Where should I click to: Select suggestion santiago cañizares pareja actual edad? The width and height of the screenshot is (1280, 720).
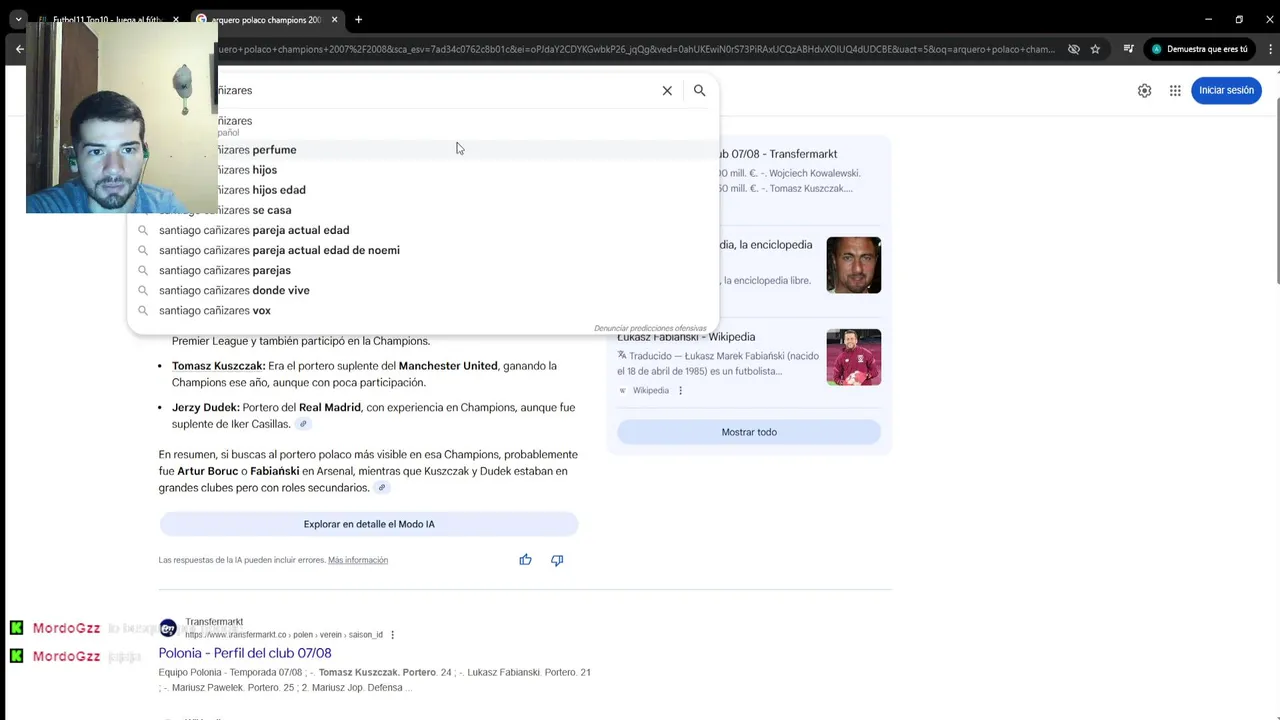click(x=424, y=230)
